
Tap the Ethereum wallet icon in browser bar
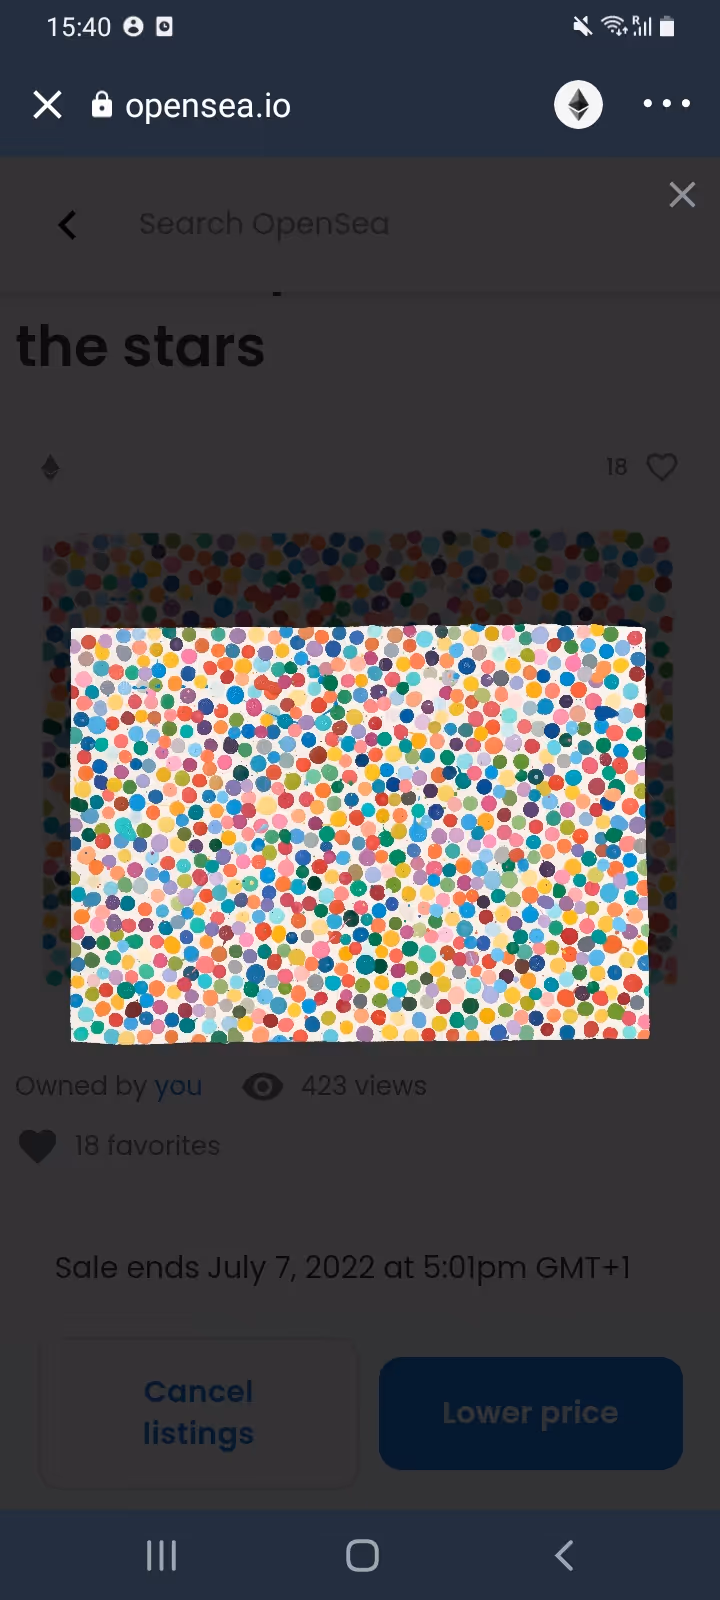coord(578,104)
